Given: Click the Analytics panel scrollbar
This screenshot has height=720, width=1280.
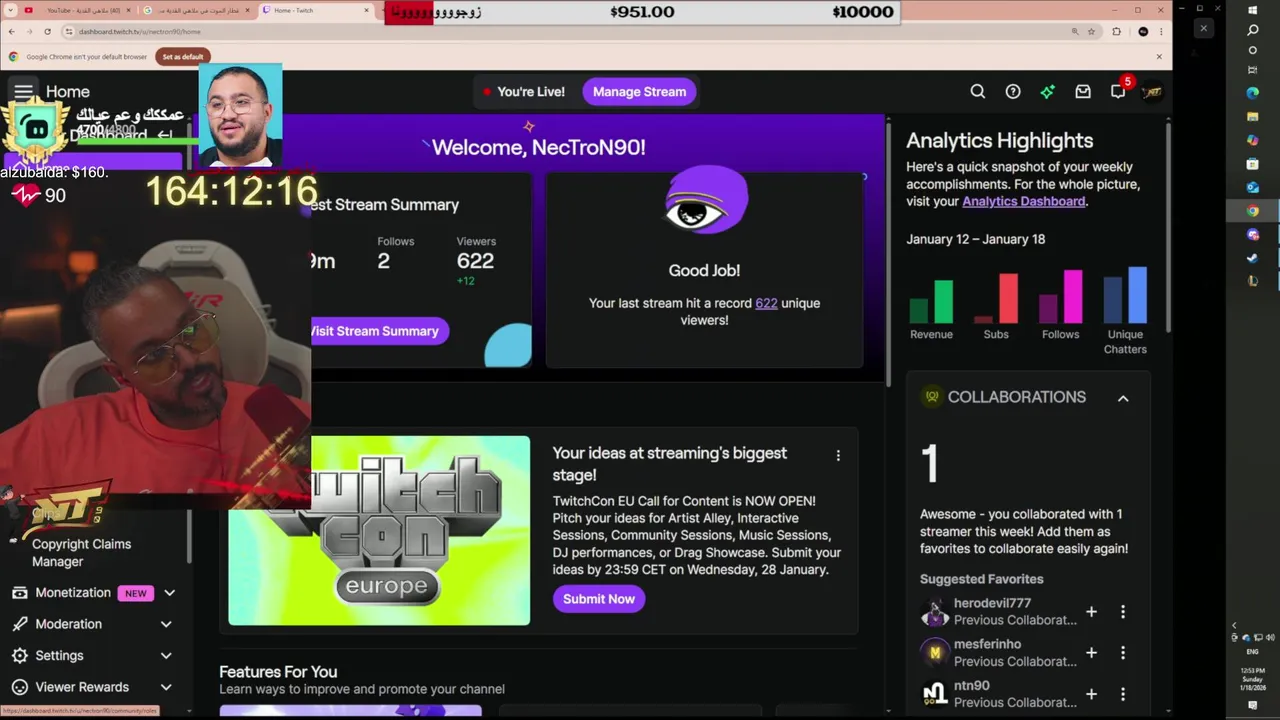Looking at the screenshot, I should pyautogui.click(x=1168, y=228).
